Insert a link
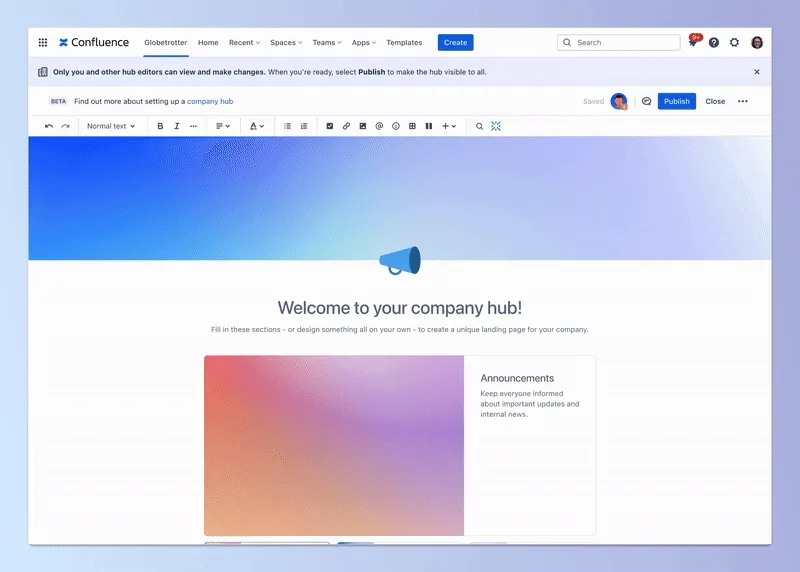This screenshot has width=800, height=572. click(346, 126)
